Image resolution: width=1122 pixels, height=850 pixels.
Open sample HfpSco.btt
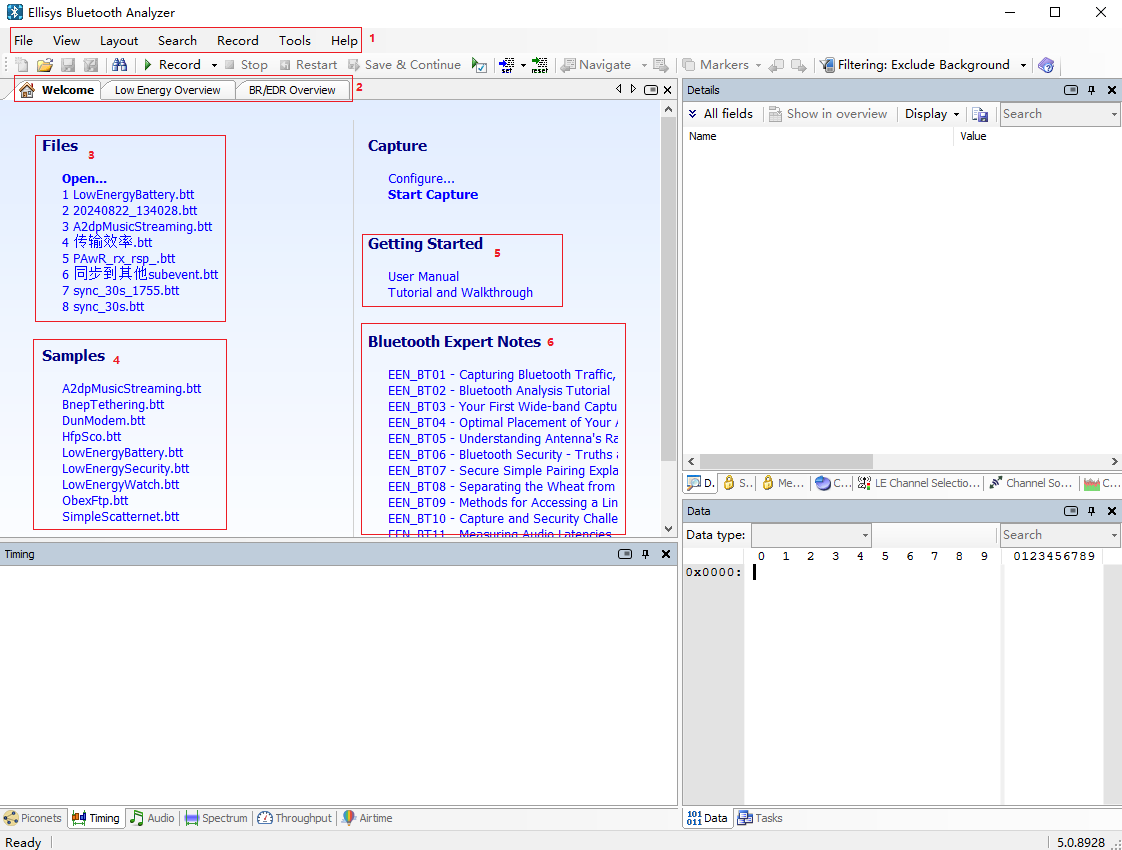92,436
